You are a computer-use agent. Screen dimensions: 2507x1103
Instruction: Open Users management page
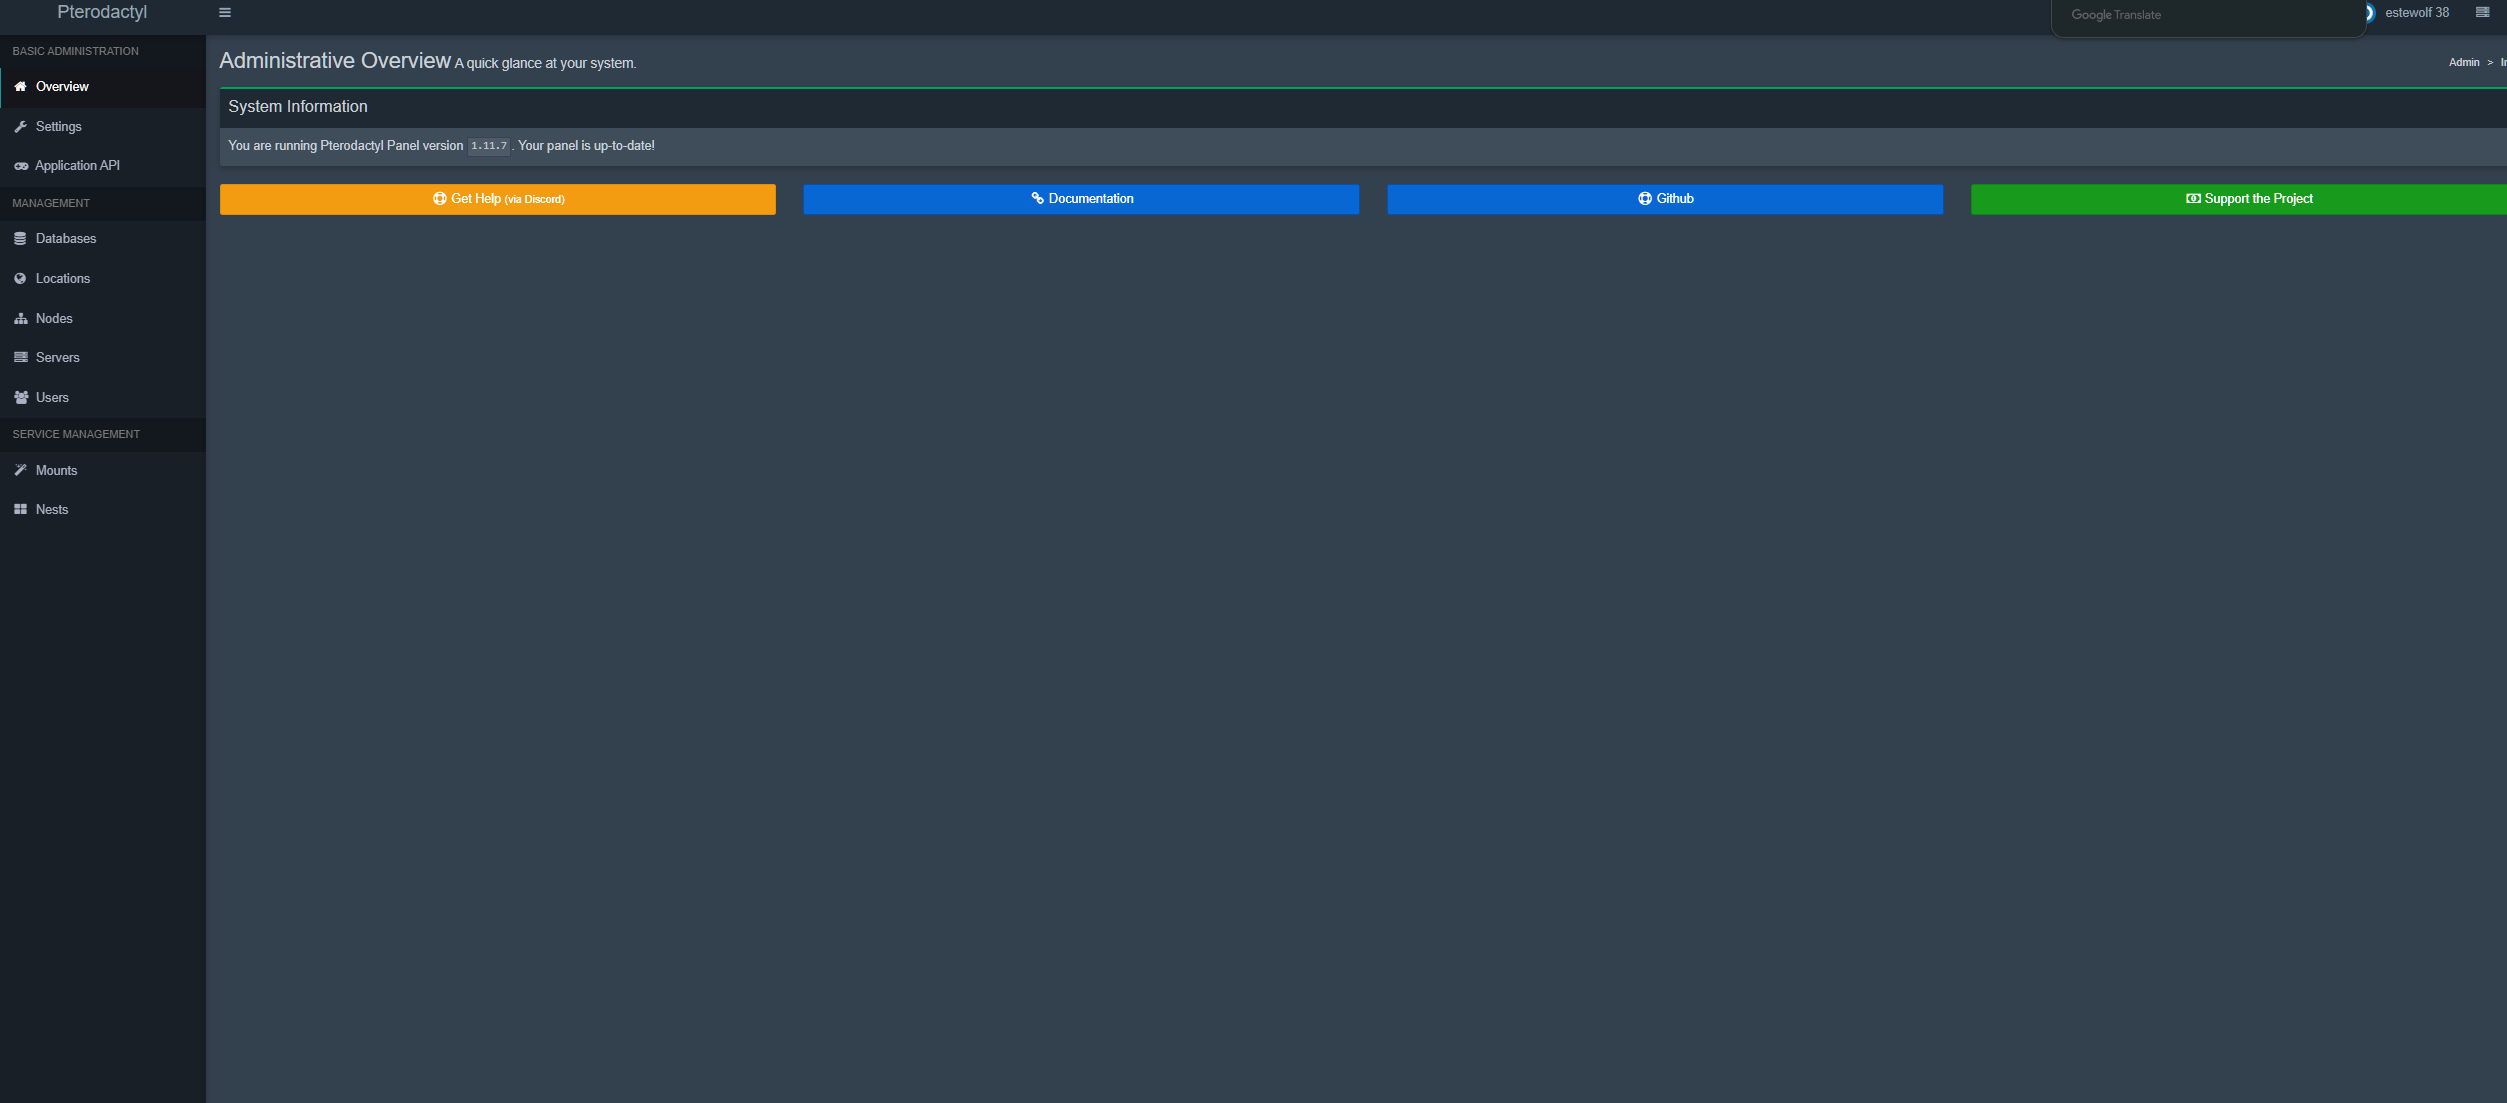click(103, 398)
